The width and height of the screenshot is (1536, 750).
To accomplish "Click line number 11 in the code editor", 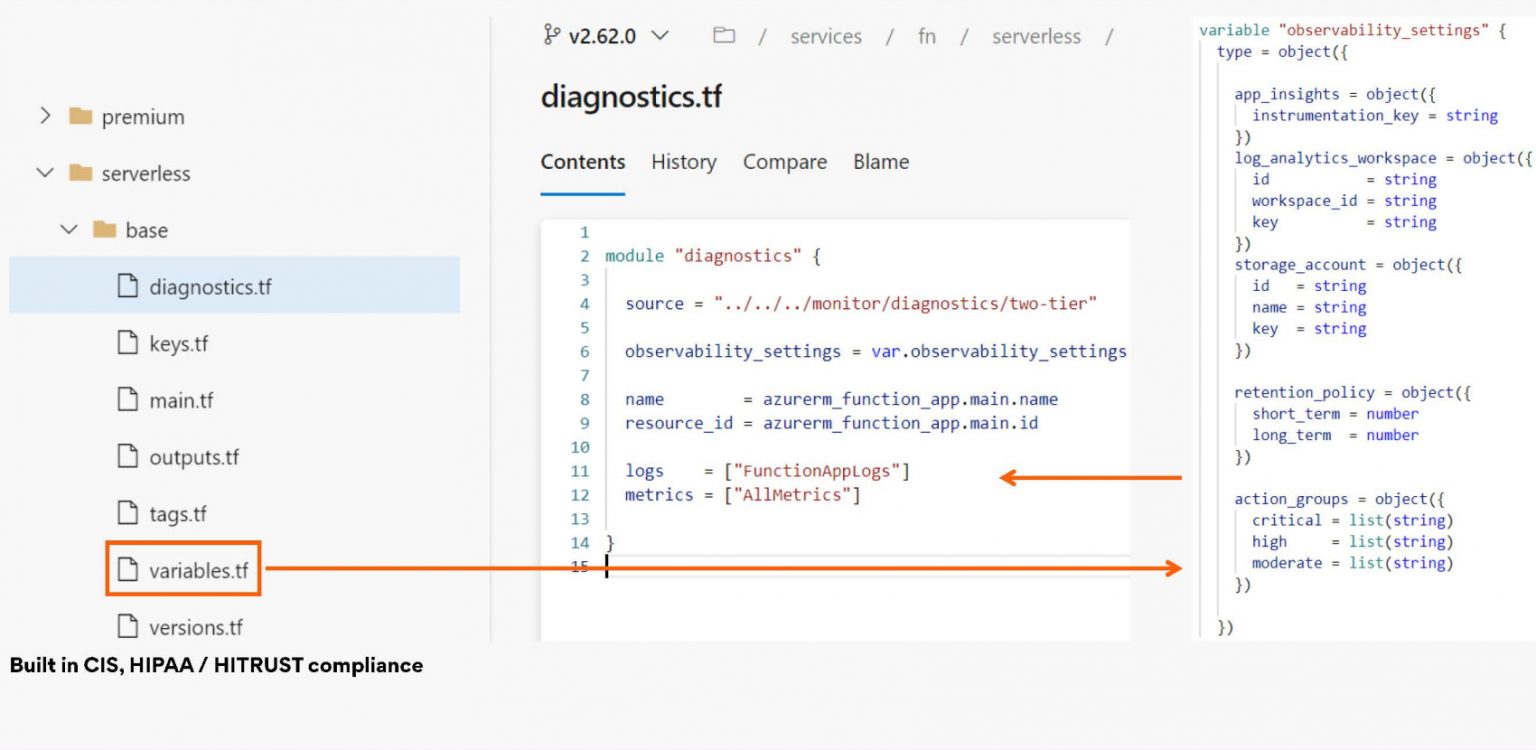I will coord(581,471).
